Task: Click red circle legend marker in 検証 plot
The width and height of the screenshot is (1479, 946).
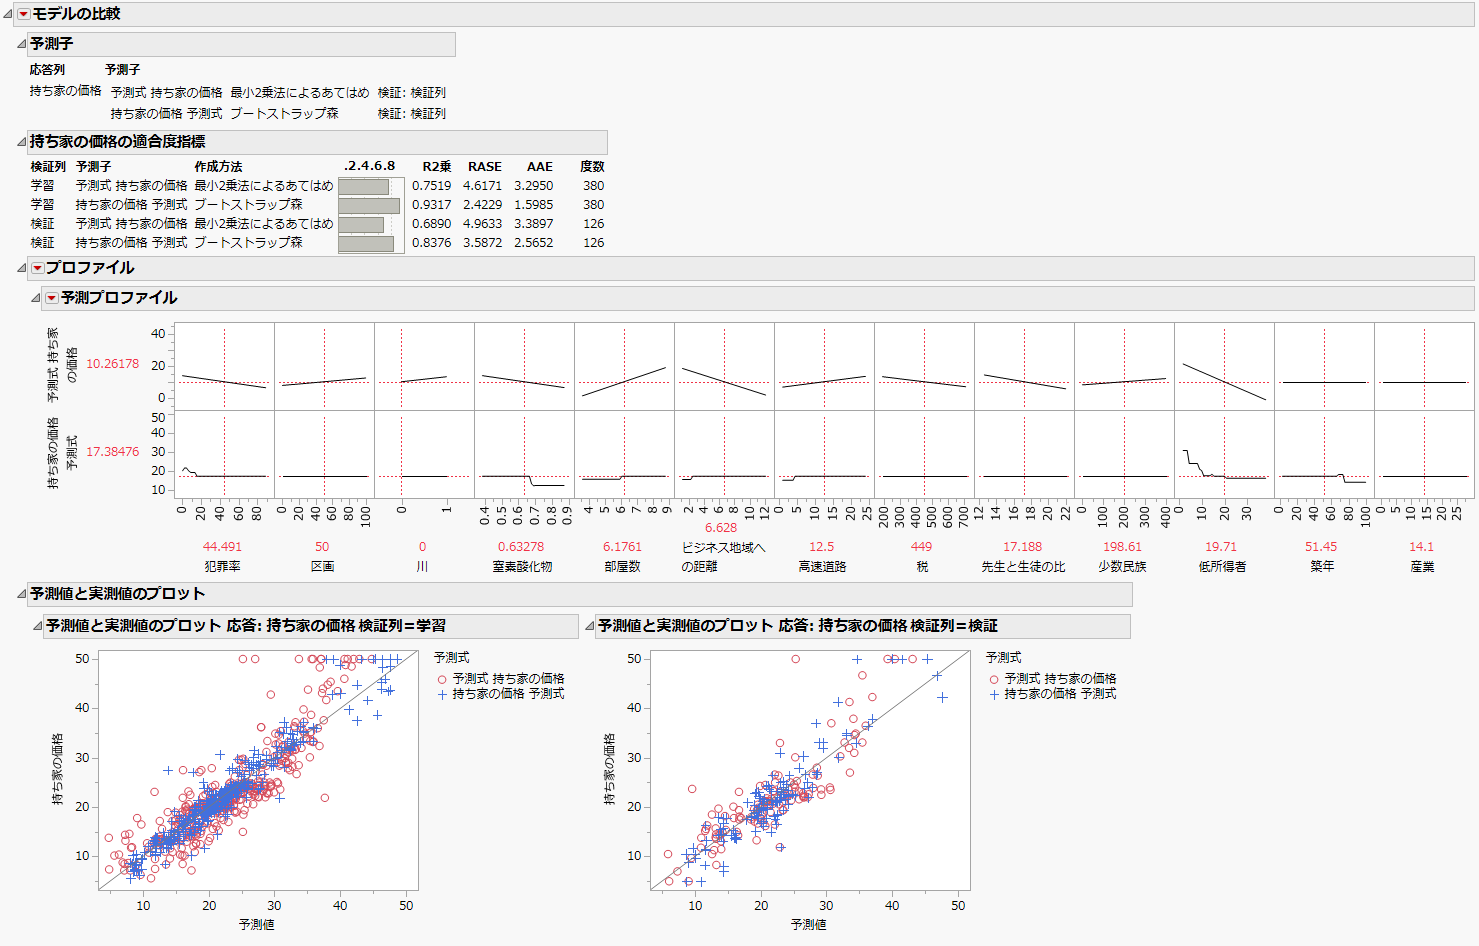Action: 994,679
